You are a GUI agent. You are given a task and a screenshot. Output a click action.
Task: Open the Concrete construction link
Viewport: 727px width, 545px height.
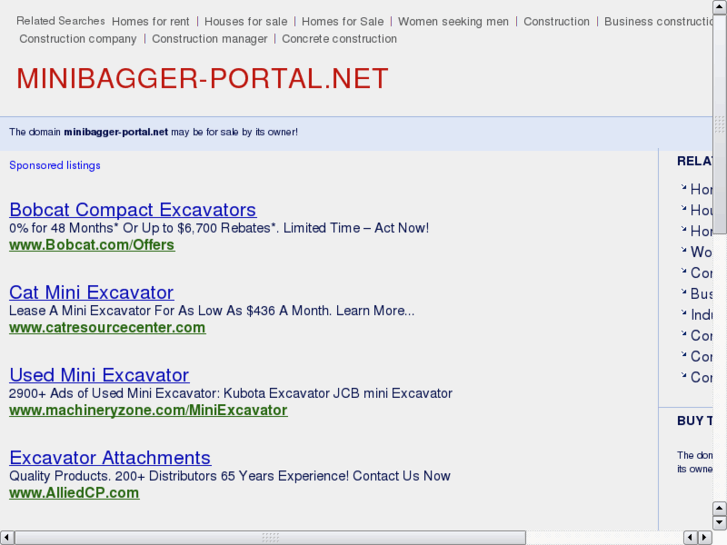click(339, 39)
